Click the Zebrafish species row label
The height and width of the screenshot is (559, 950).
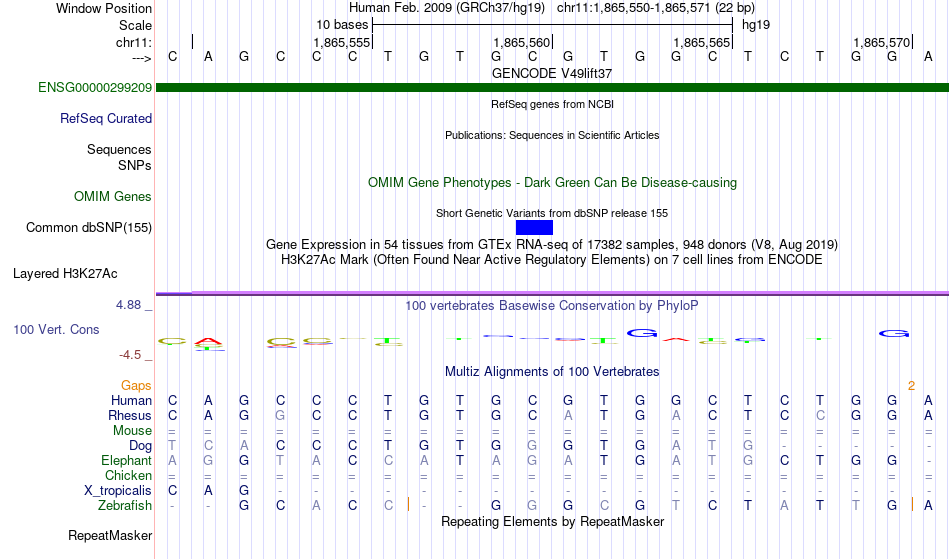tap(125, 505)
